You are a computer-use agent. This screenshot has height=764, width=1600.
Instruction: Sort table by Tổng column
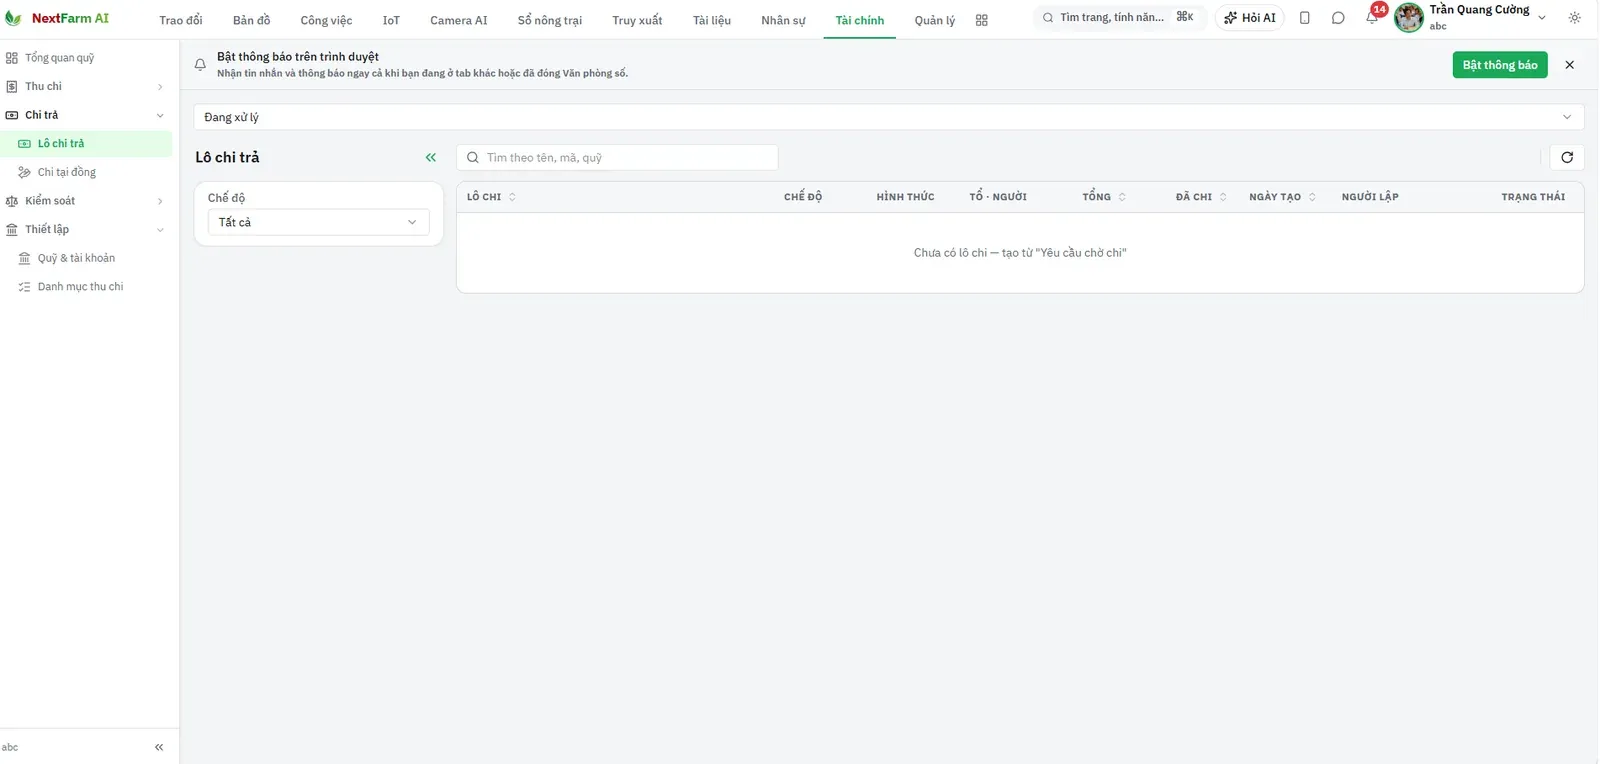point(1104,197)
